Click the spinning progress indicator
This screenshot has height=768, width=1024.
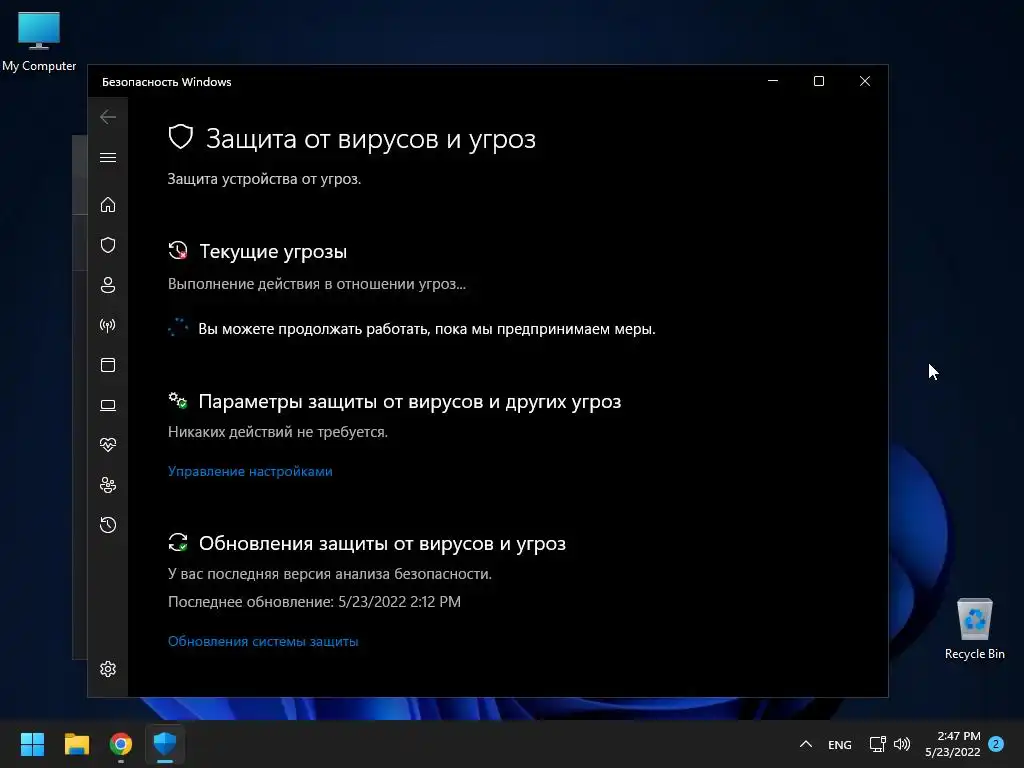[x=178, y=328]
